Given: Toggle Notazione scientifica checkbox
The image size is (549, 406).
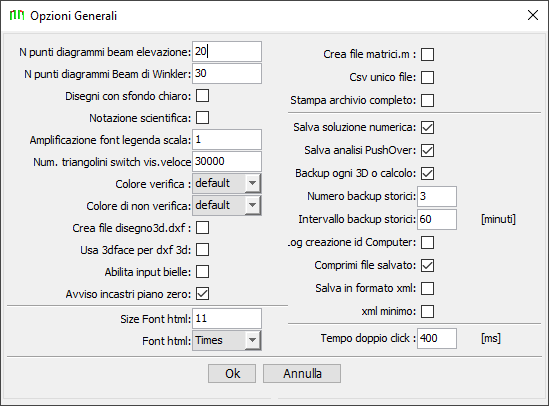Looking at the screenshot, I should (202, 118).
